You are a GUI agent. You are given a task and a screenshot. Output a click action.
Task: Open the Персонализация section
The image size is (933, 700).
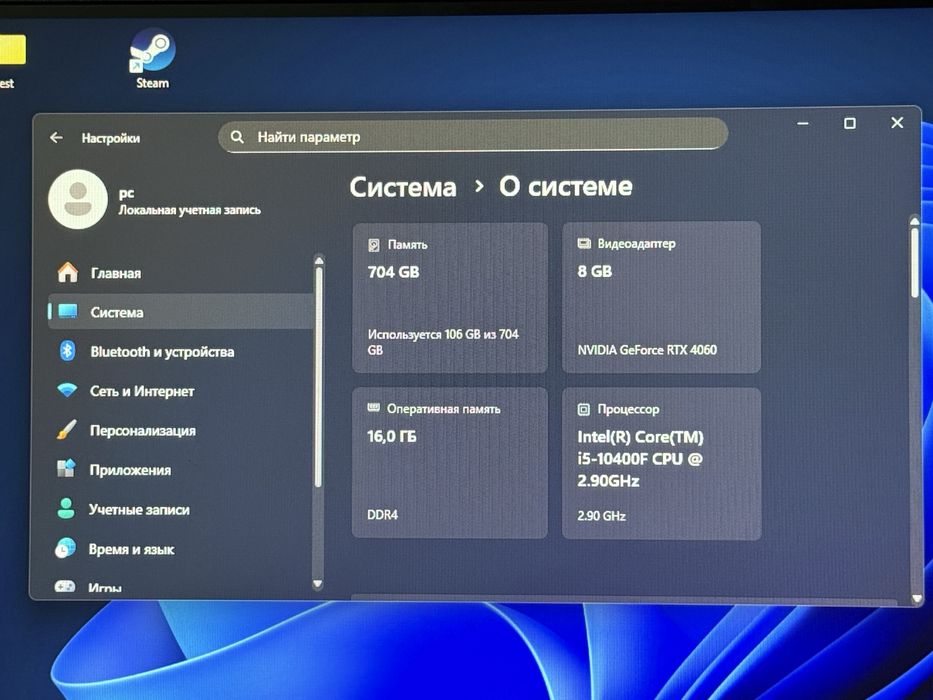[x=181, y=430]
